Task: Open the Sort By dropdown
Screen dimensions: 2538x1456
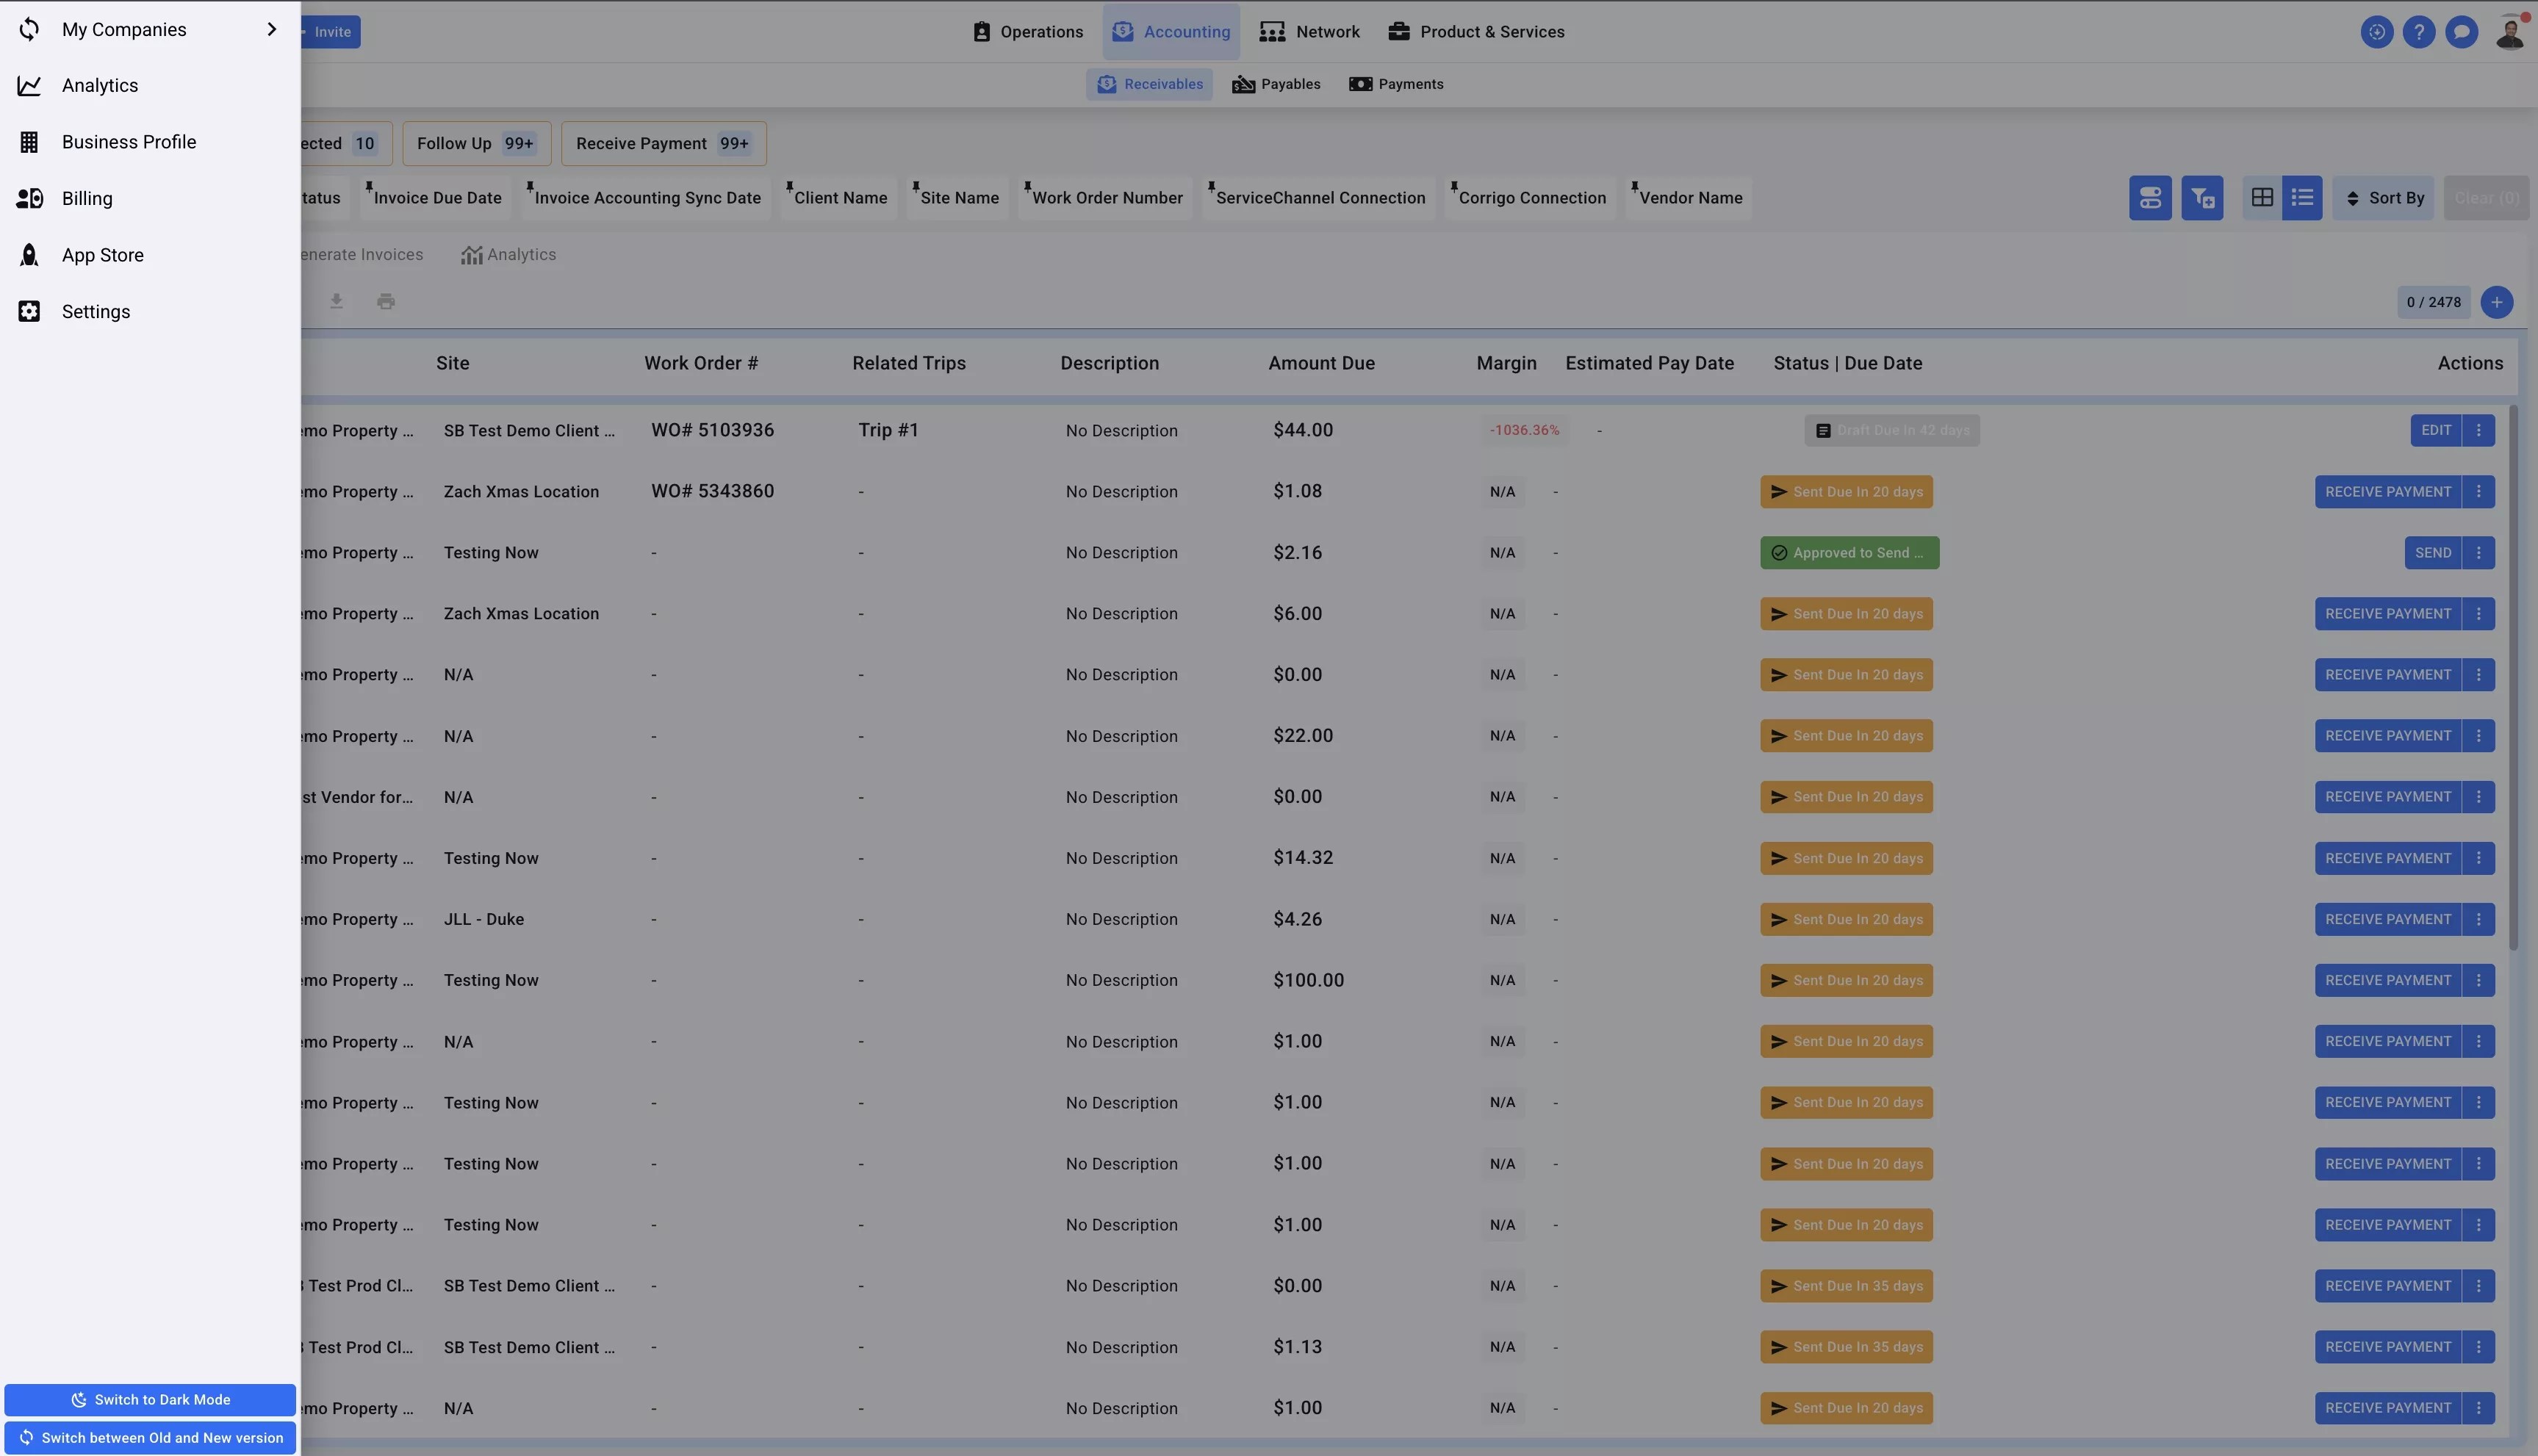Action: click(2384, 197)
